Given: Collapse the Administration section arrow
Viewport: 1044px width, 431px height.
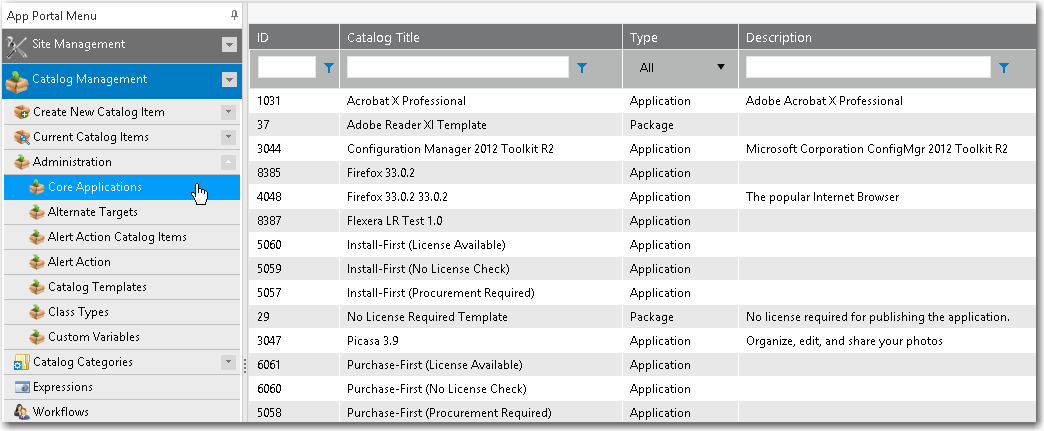Looking at the screenshot, I should (229, 162).
